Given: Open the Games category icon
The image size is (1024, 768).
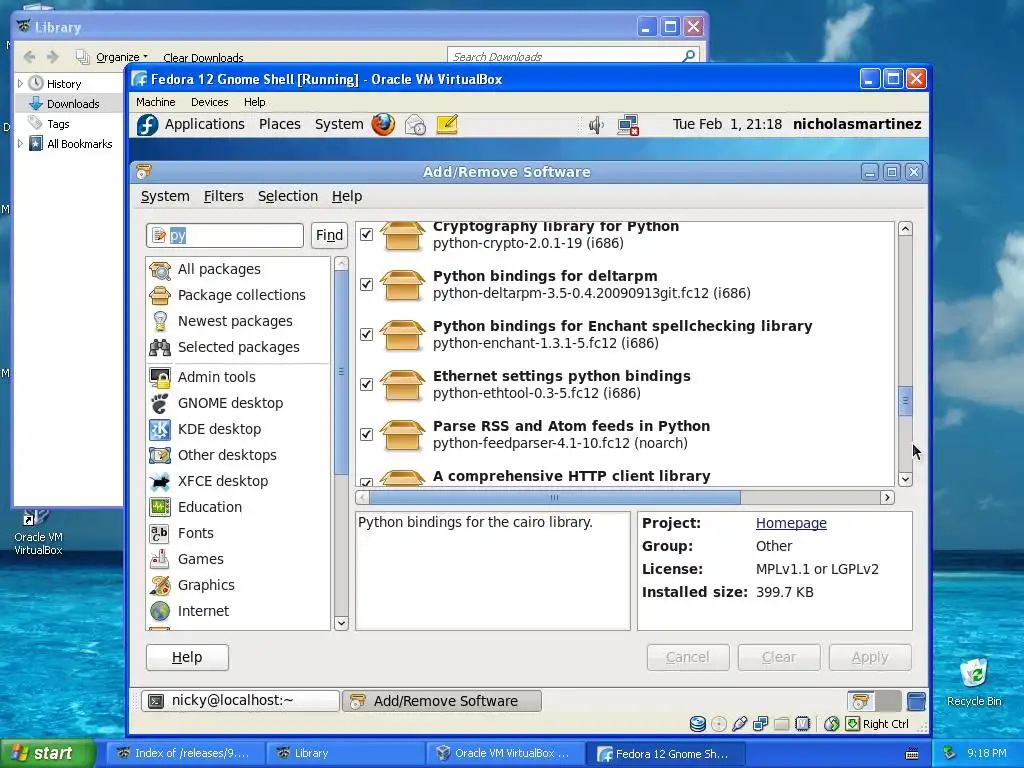Looking at the screenshot, I should [x=160, y=559].
